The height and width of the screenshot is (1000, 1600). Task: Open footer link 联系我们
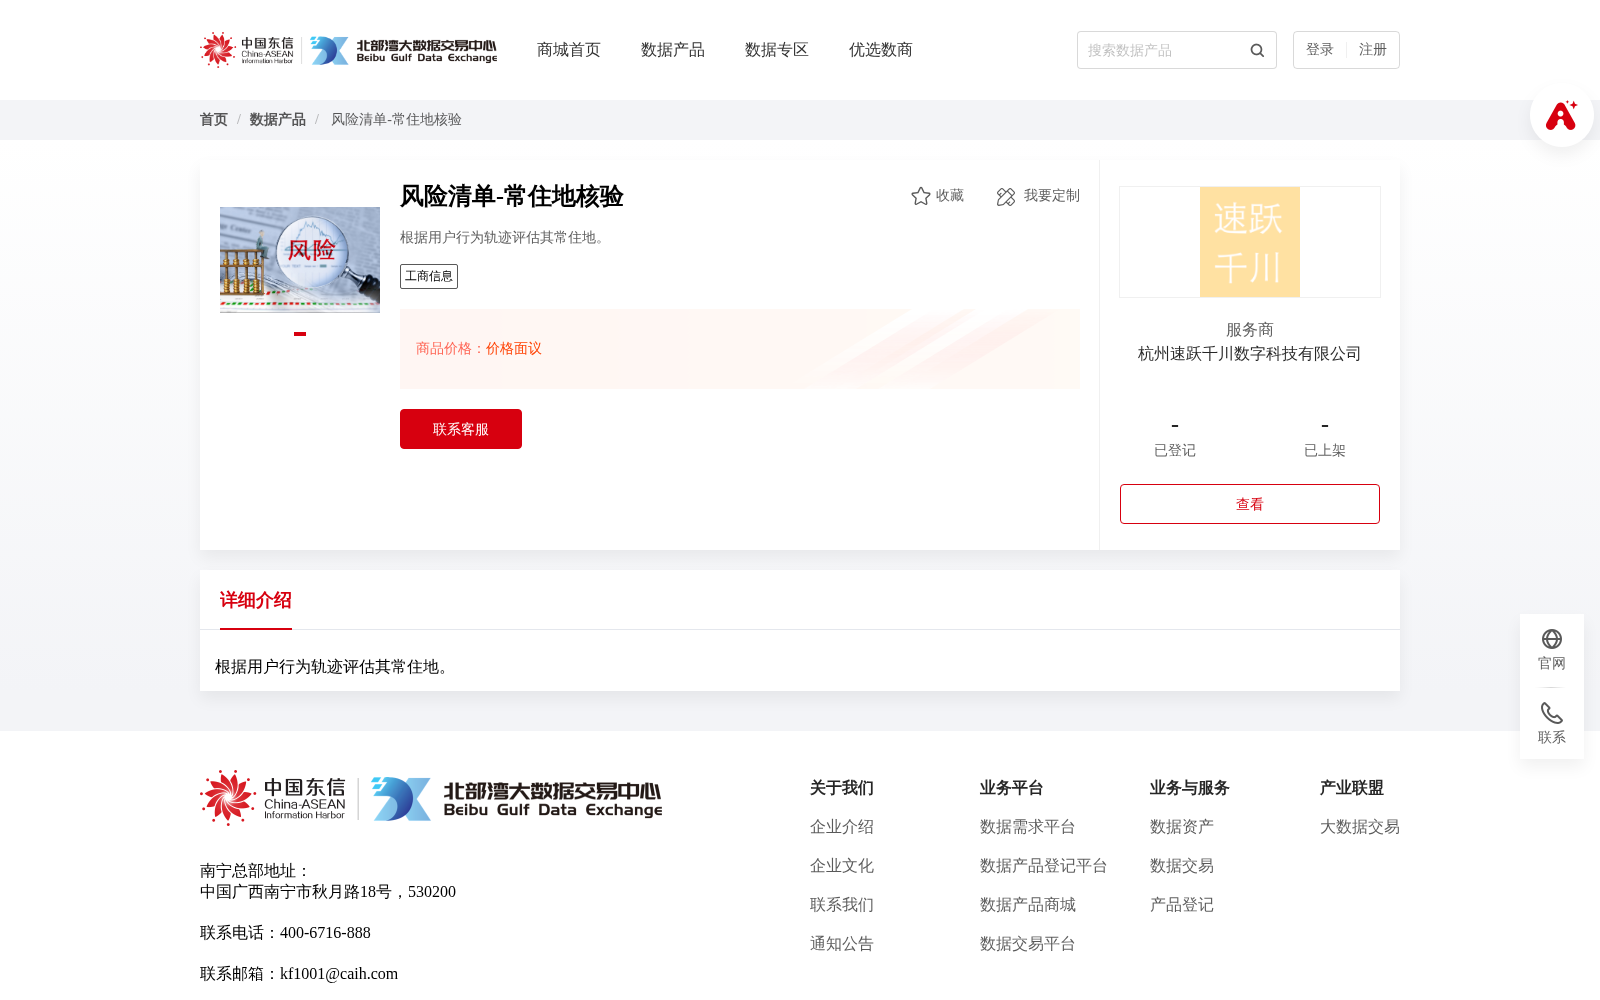tap(842, 905)
